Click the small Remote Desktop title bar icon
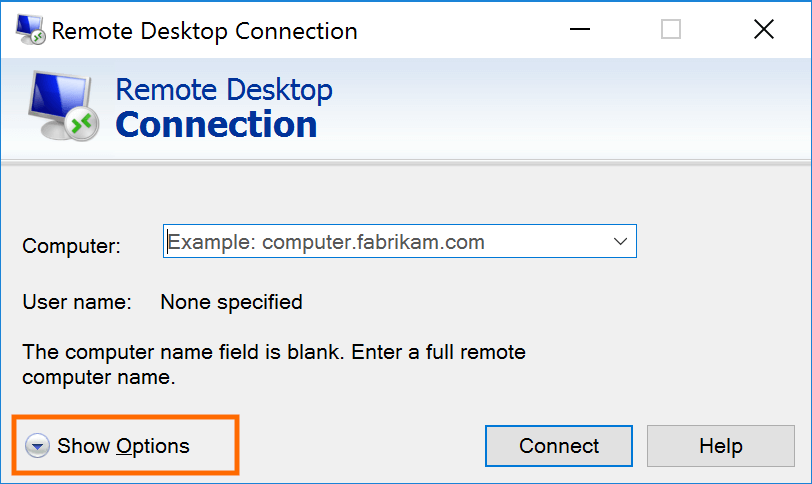Screen dimensions: 812x484 pyautogui.click(x=28, y=30)
